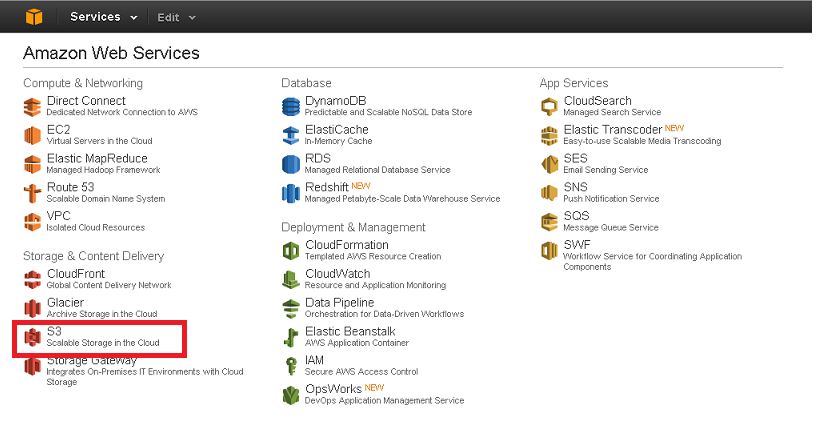
Task: Click 'Secure AWS Access Control' text
Action: [x=362, y=371]
